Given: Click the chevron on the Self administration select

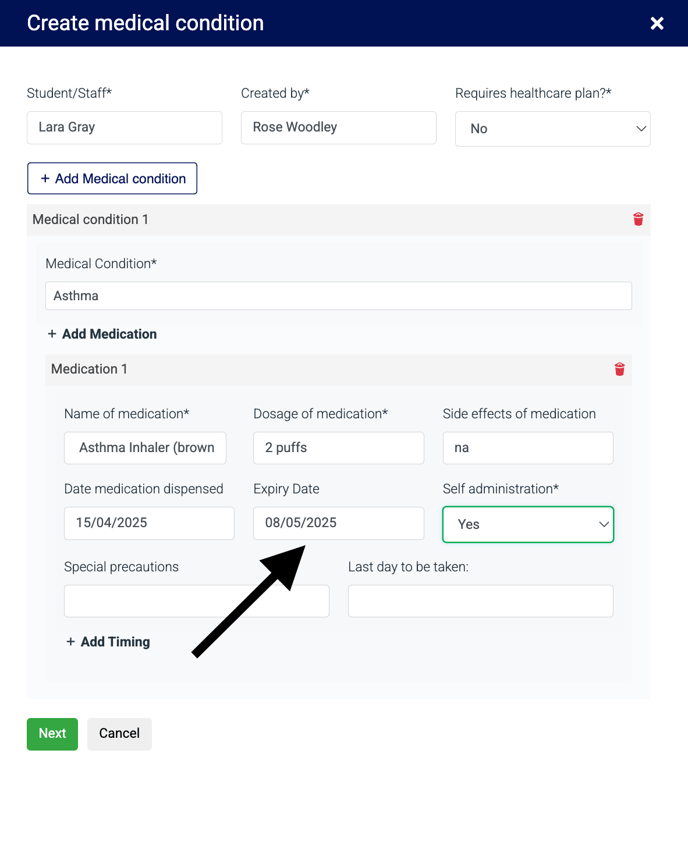Looking at the screenshot, I should point(603,524).
